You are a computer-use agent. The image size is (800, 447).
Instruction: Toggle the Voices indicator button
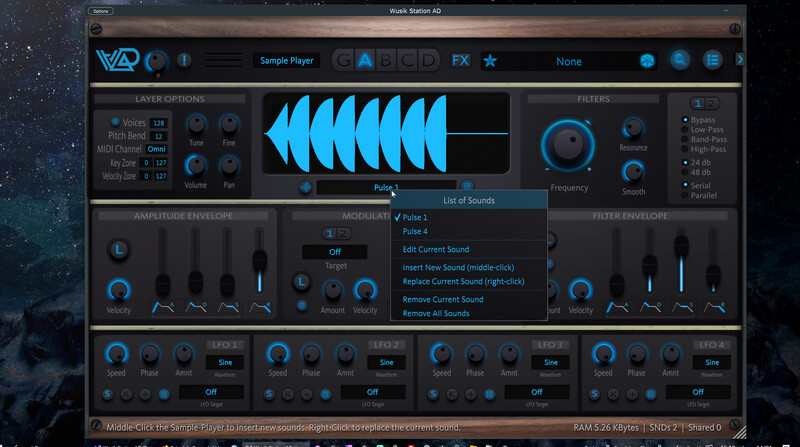[115, 121]
